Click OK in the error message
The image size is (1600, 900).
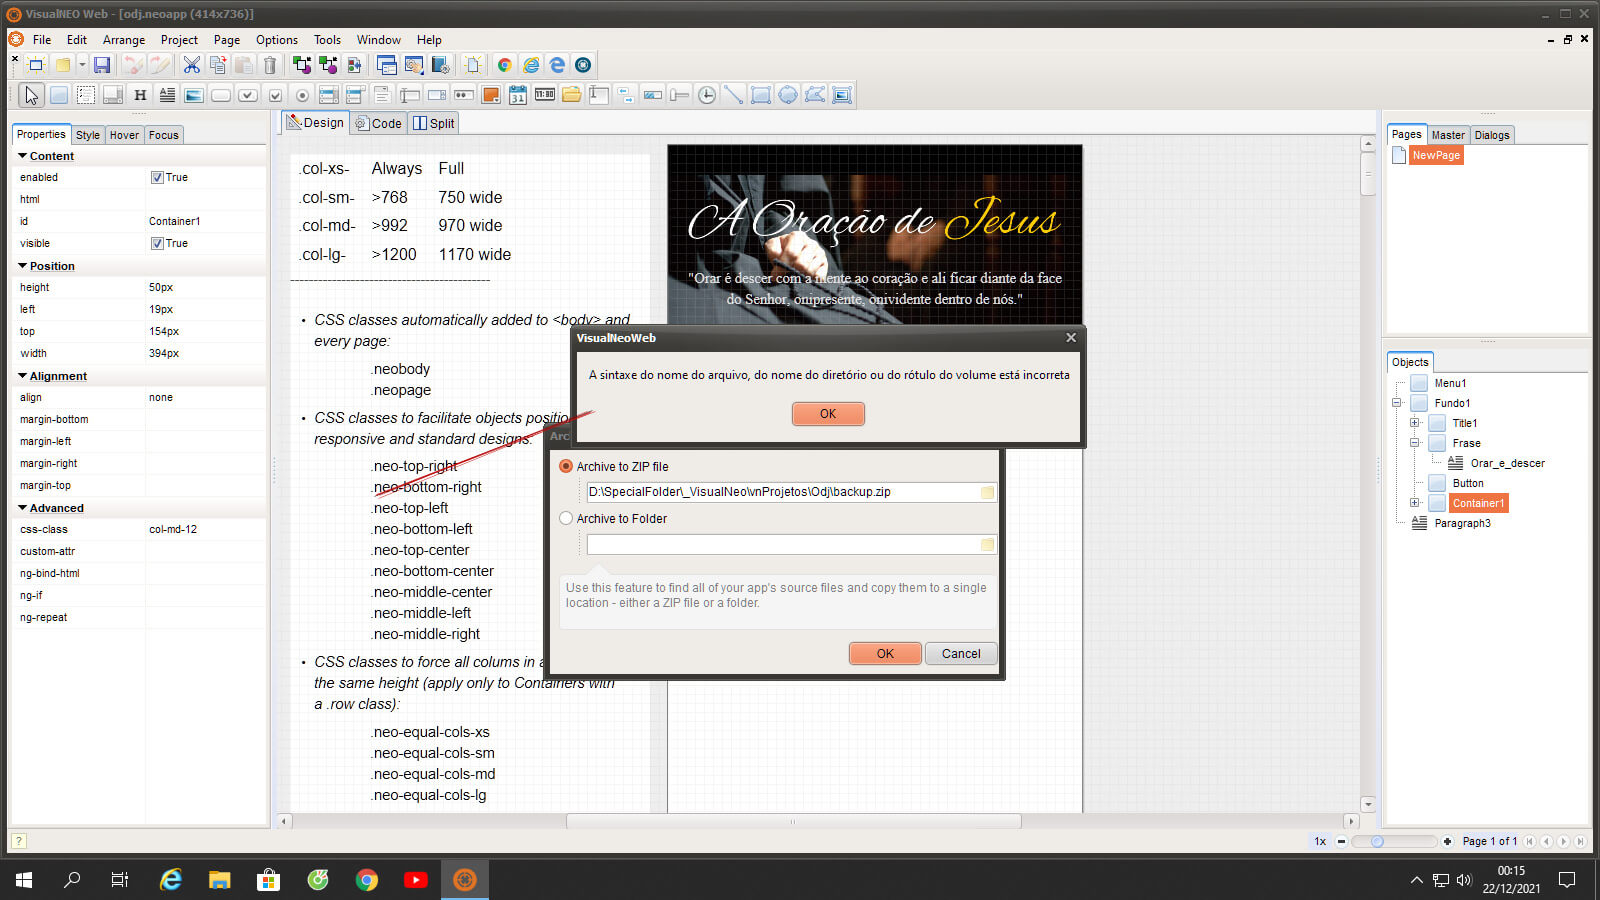[x=828, y=414]
